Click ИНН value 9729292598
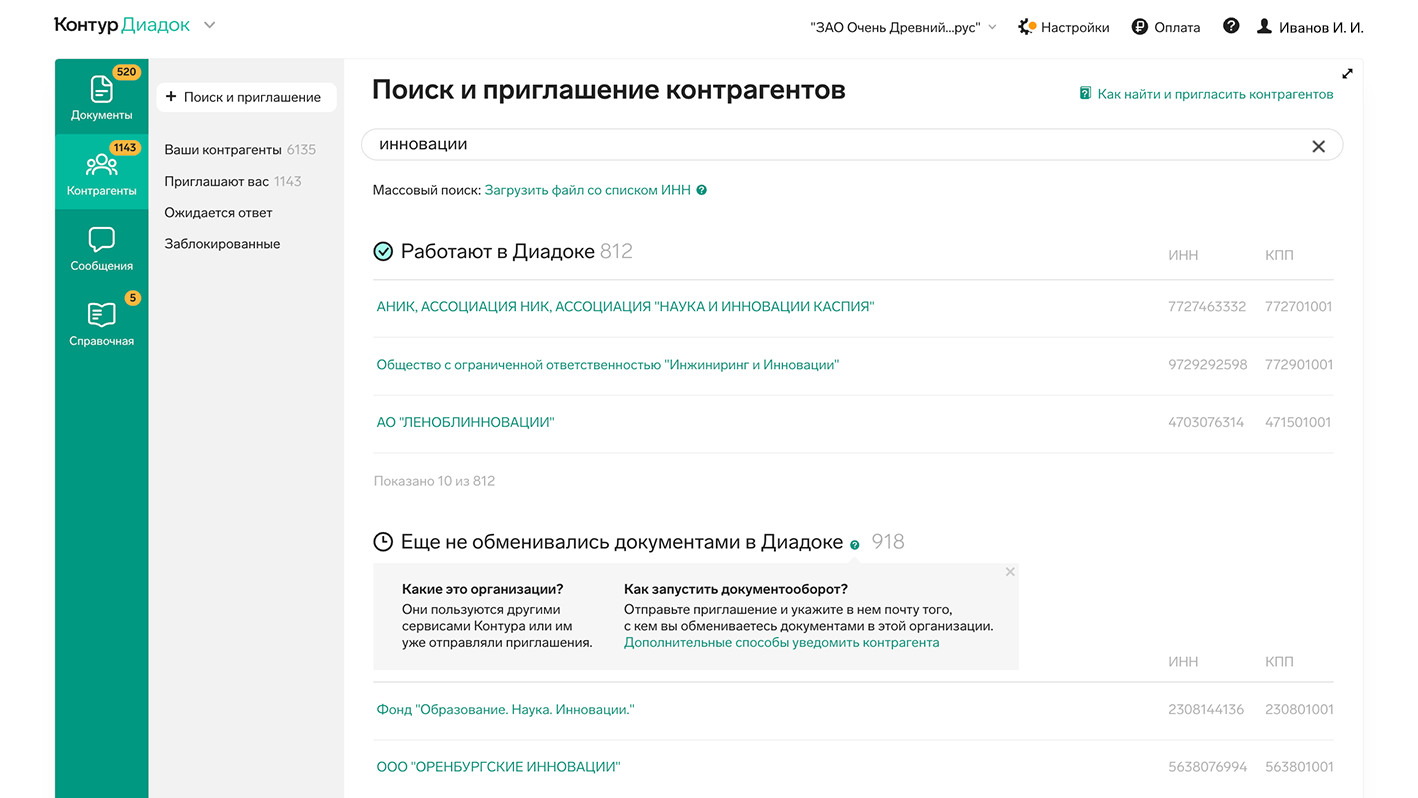The image size is (1418, 798). 1207,365
